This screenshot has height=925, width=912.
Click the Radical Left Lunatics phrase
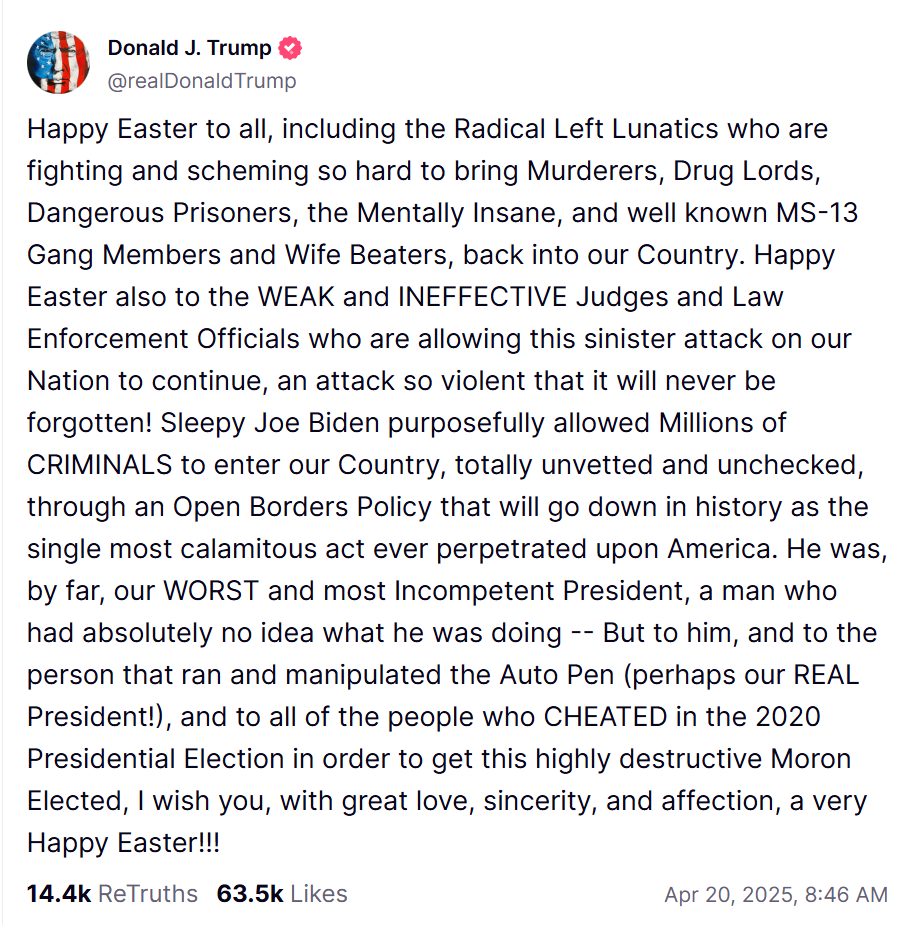[586, 129]
